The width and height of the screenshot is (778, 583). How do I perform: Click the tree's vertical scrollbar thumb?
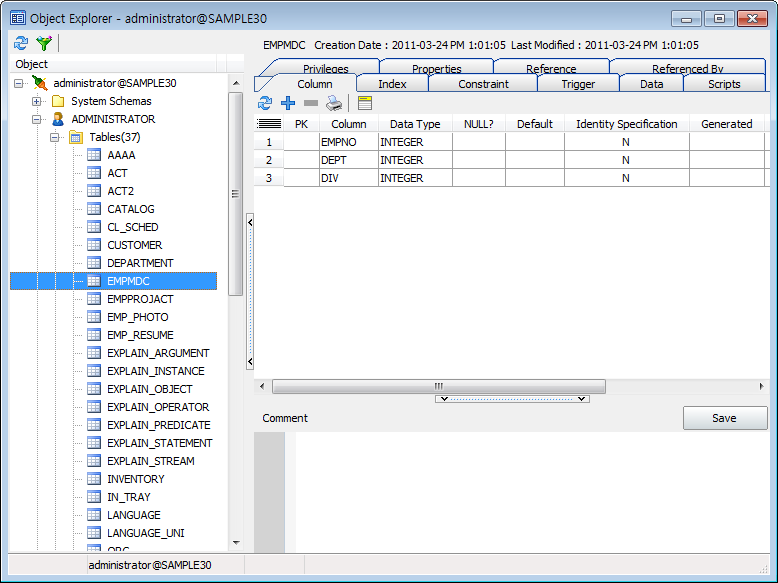click(x=236, y=194)
